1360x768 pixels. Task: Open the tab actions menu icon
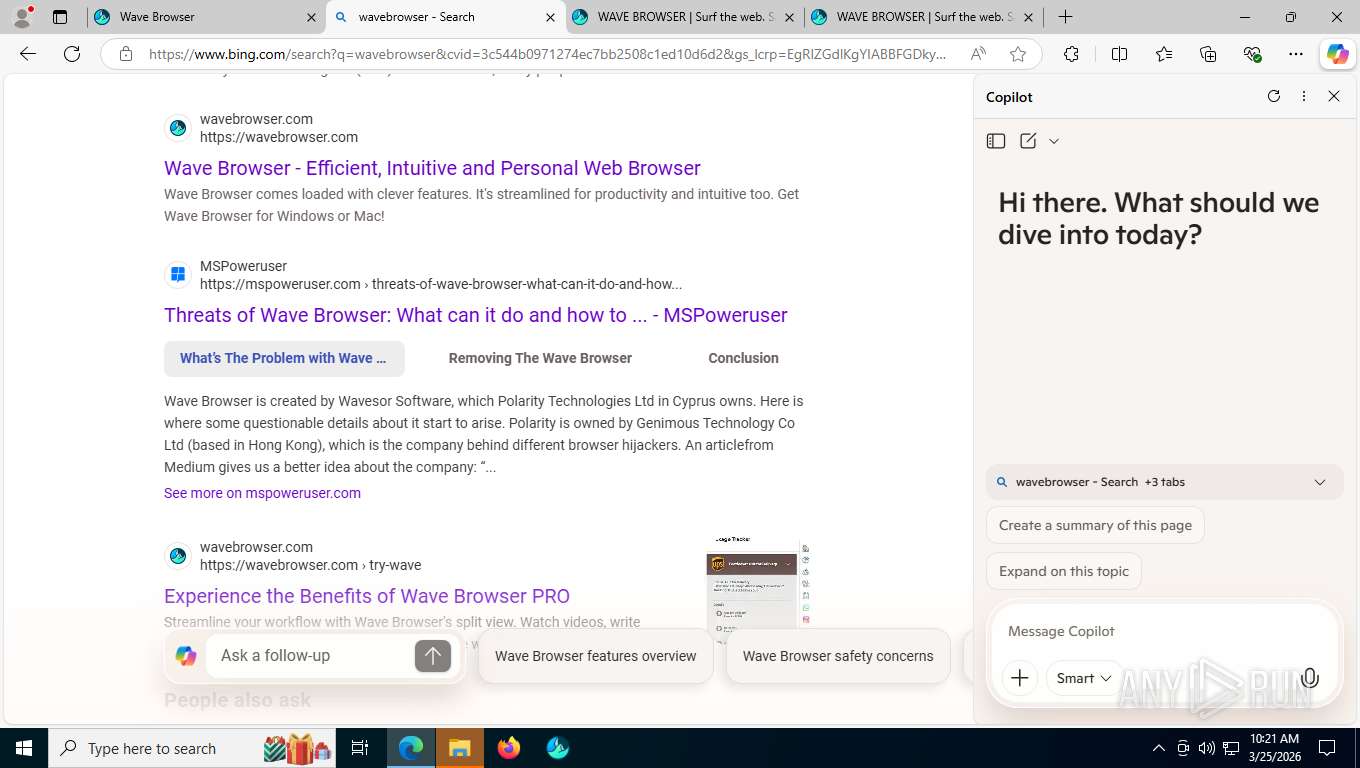[60, 17]
